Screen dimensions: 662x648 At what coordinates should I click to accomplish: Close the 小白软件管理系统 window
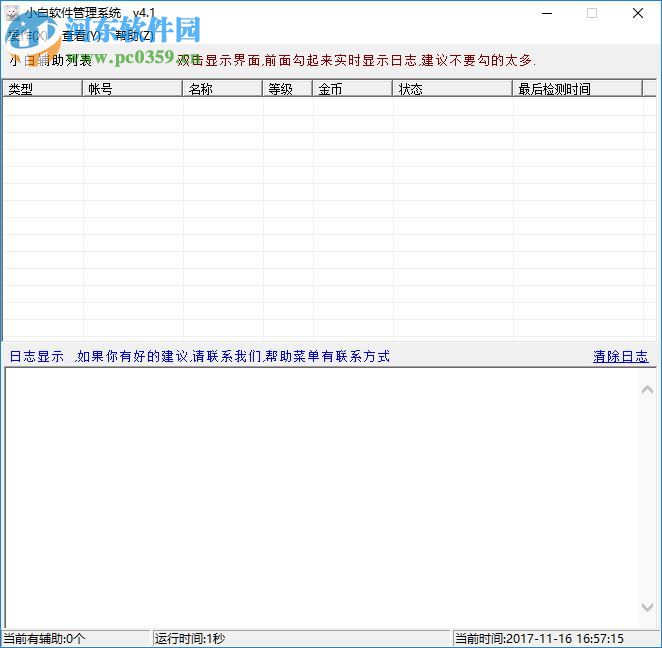(x=638, y=13)
